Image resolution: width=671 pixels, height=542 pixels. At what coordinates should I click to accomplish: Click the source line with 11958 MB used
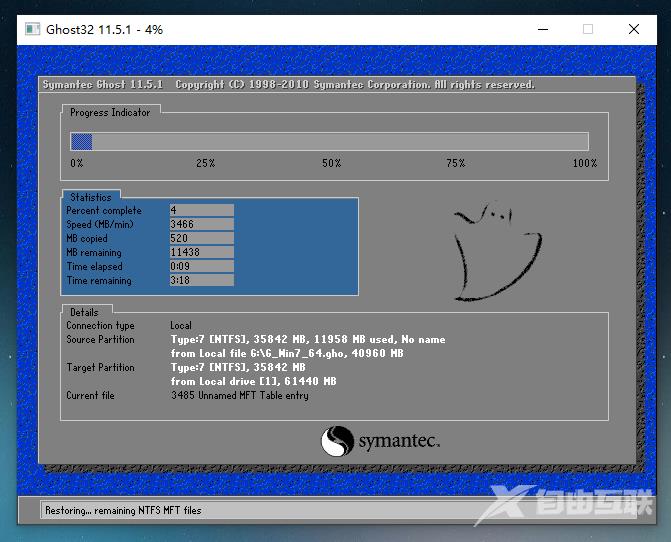tap(308, 340)
